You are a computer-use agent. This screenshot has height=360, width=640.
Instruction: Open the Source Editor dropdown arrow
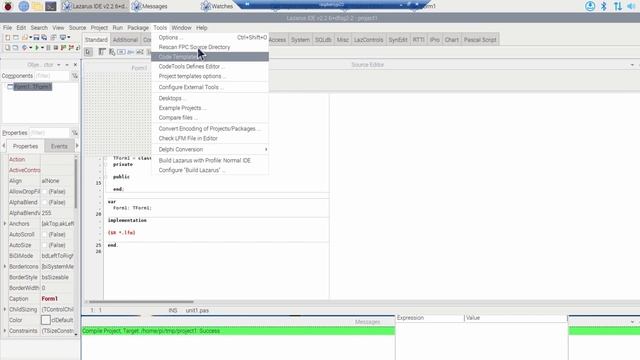(x=632, y=65)
